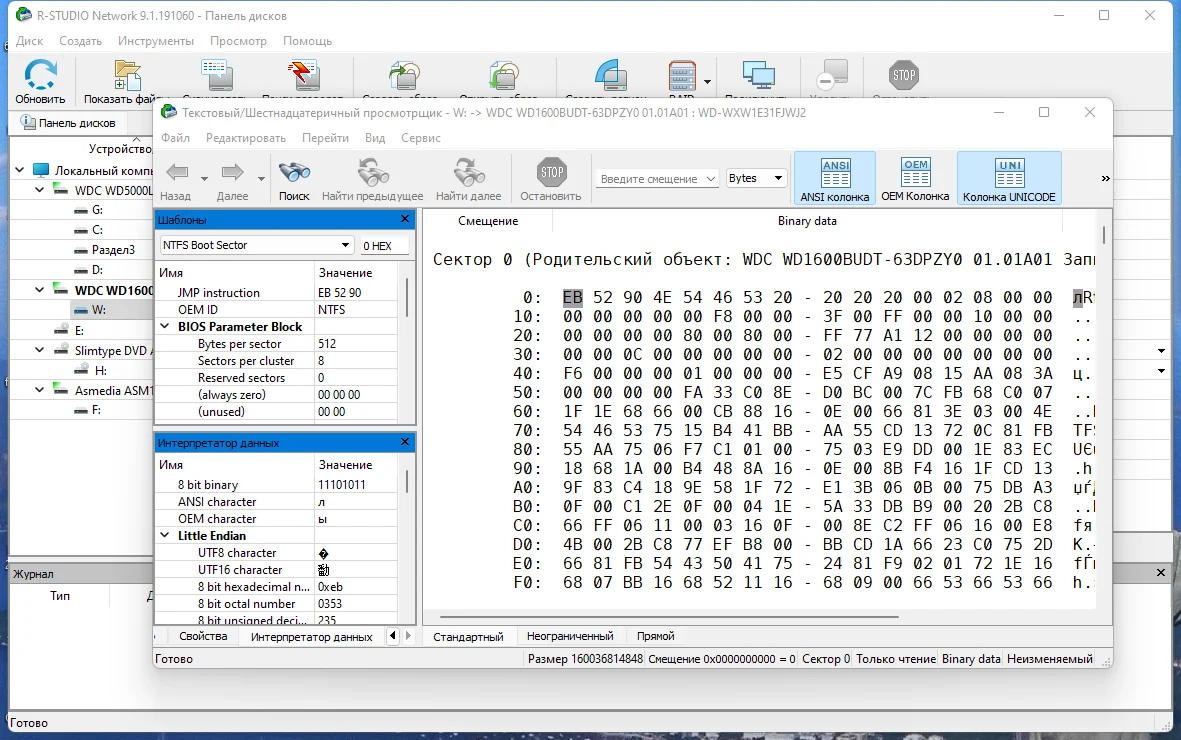Select drive W: in device tree

[99, 310]
